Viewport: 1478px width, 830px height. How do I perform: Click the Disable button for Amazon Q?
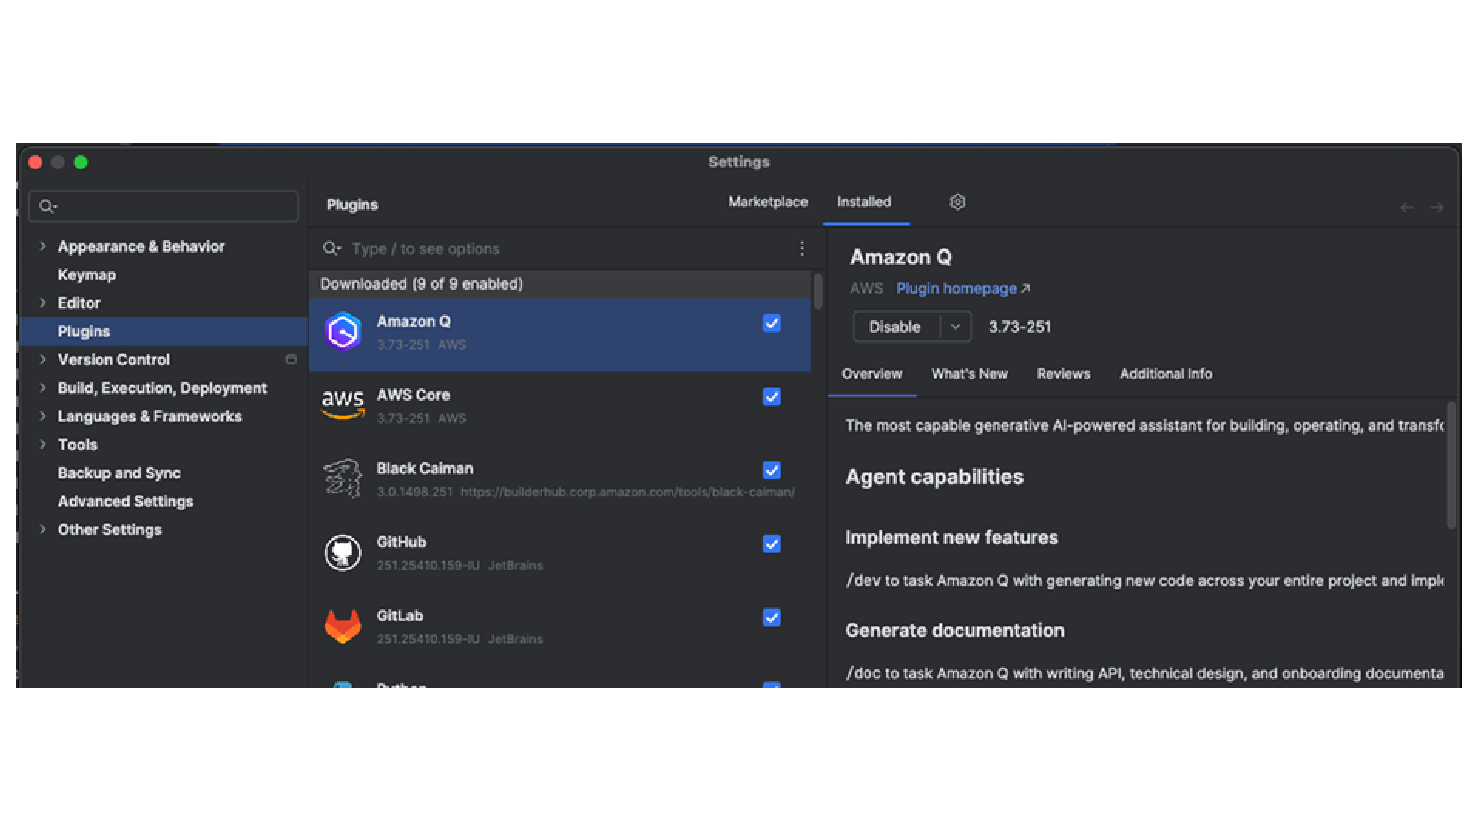tap(894, 327)
